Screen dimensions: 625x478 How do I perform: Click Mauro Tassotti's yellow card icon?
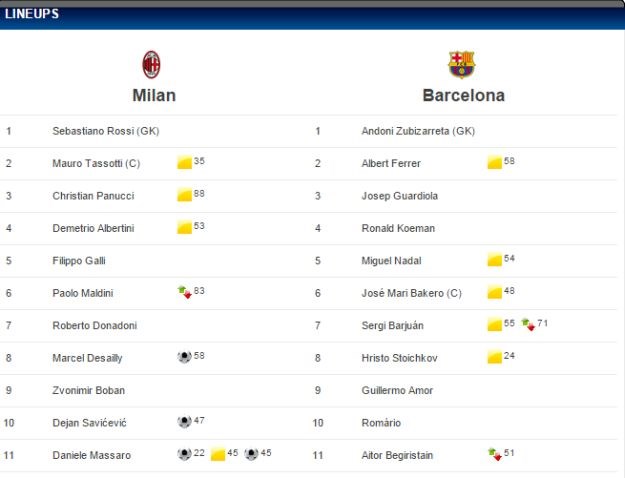(x=185, y=162)
